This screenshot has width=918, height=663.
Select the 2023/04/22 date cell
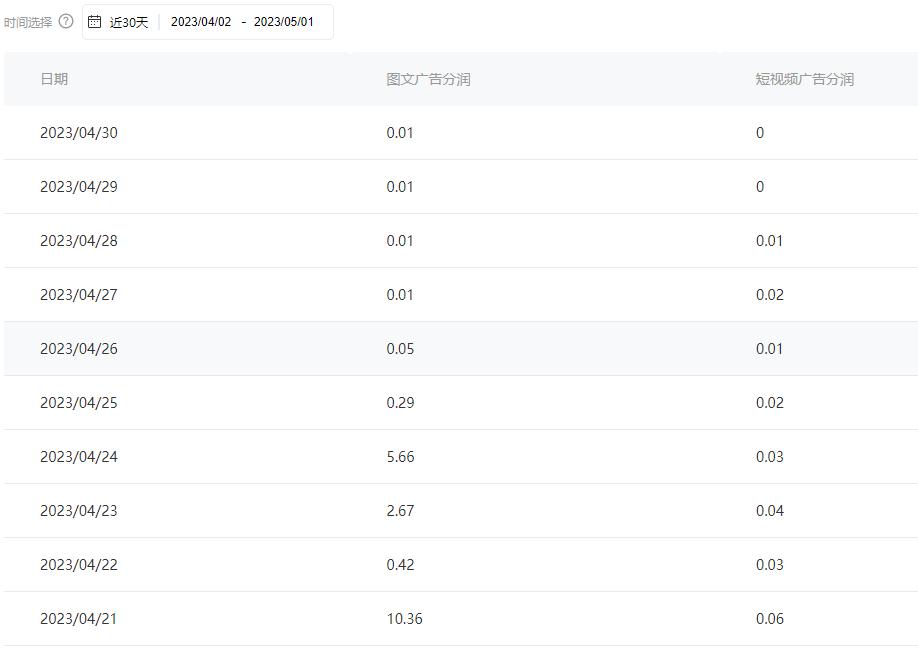(x=79, y=565)
